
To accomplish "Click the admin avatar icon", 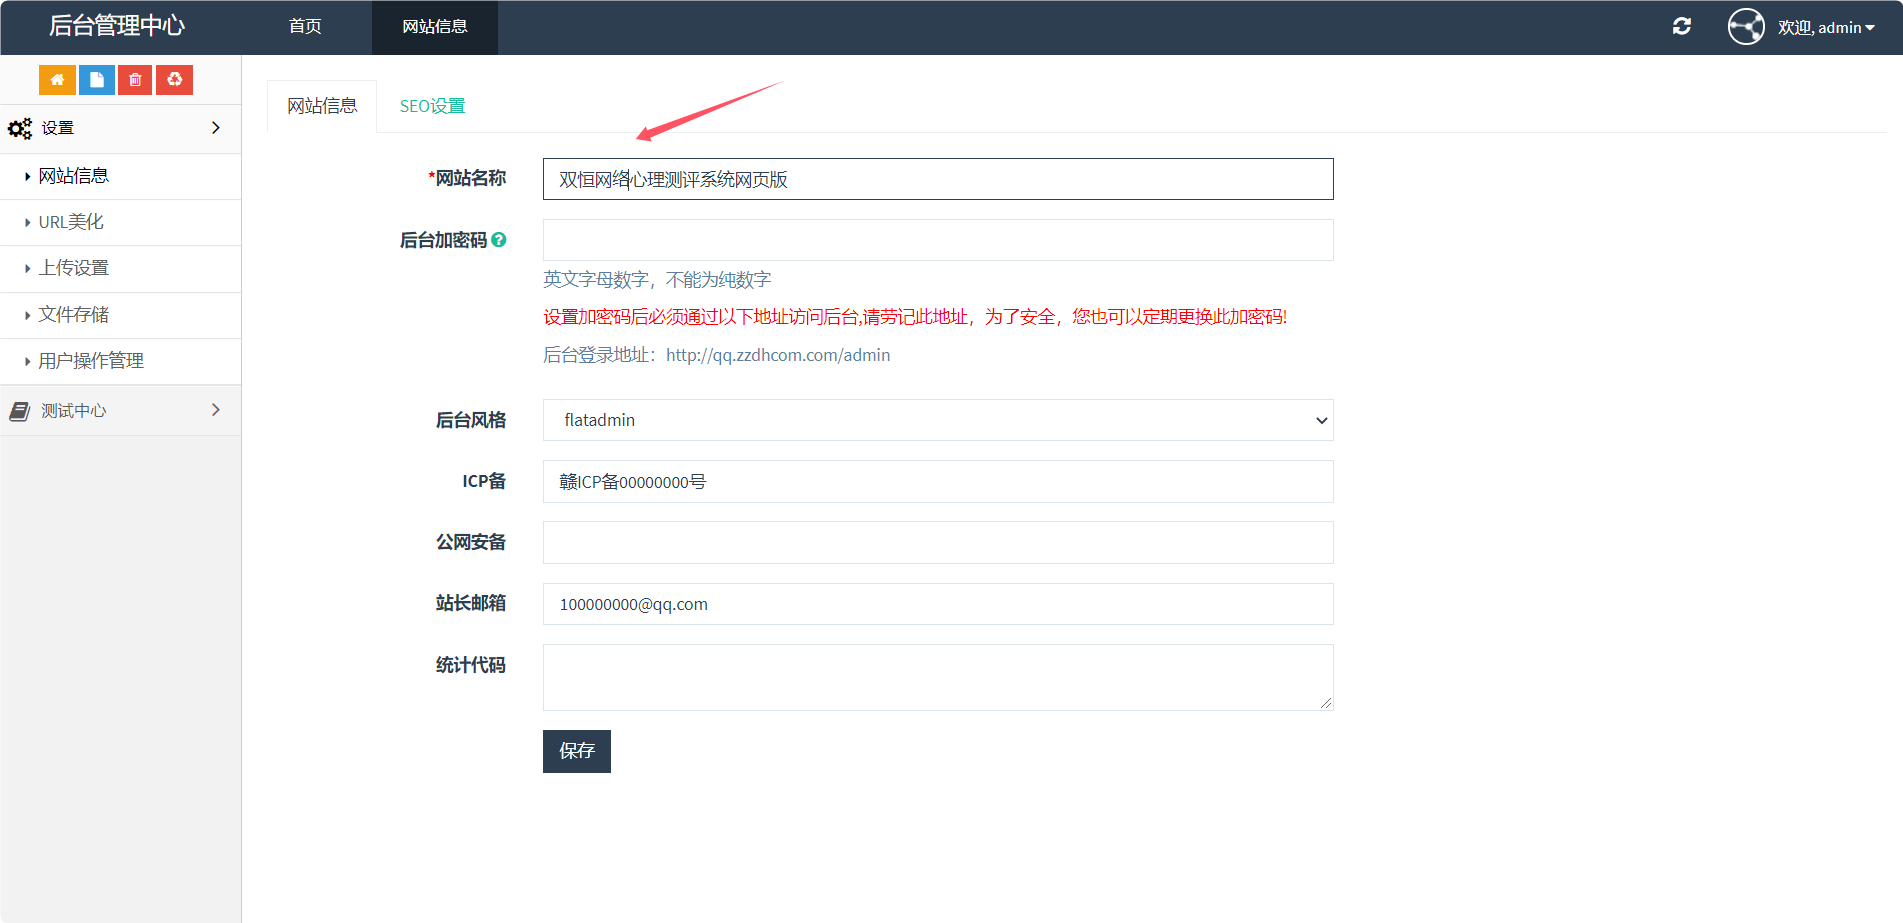I will pos(1746,27).
